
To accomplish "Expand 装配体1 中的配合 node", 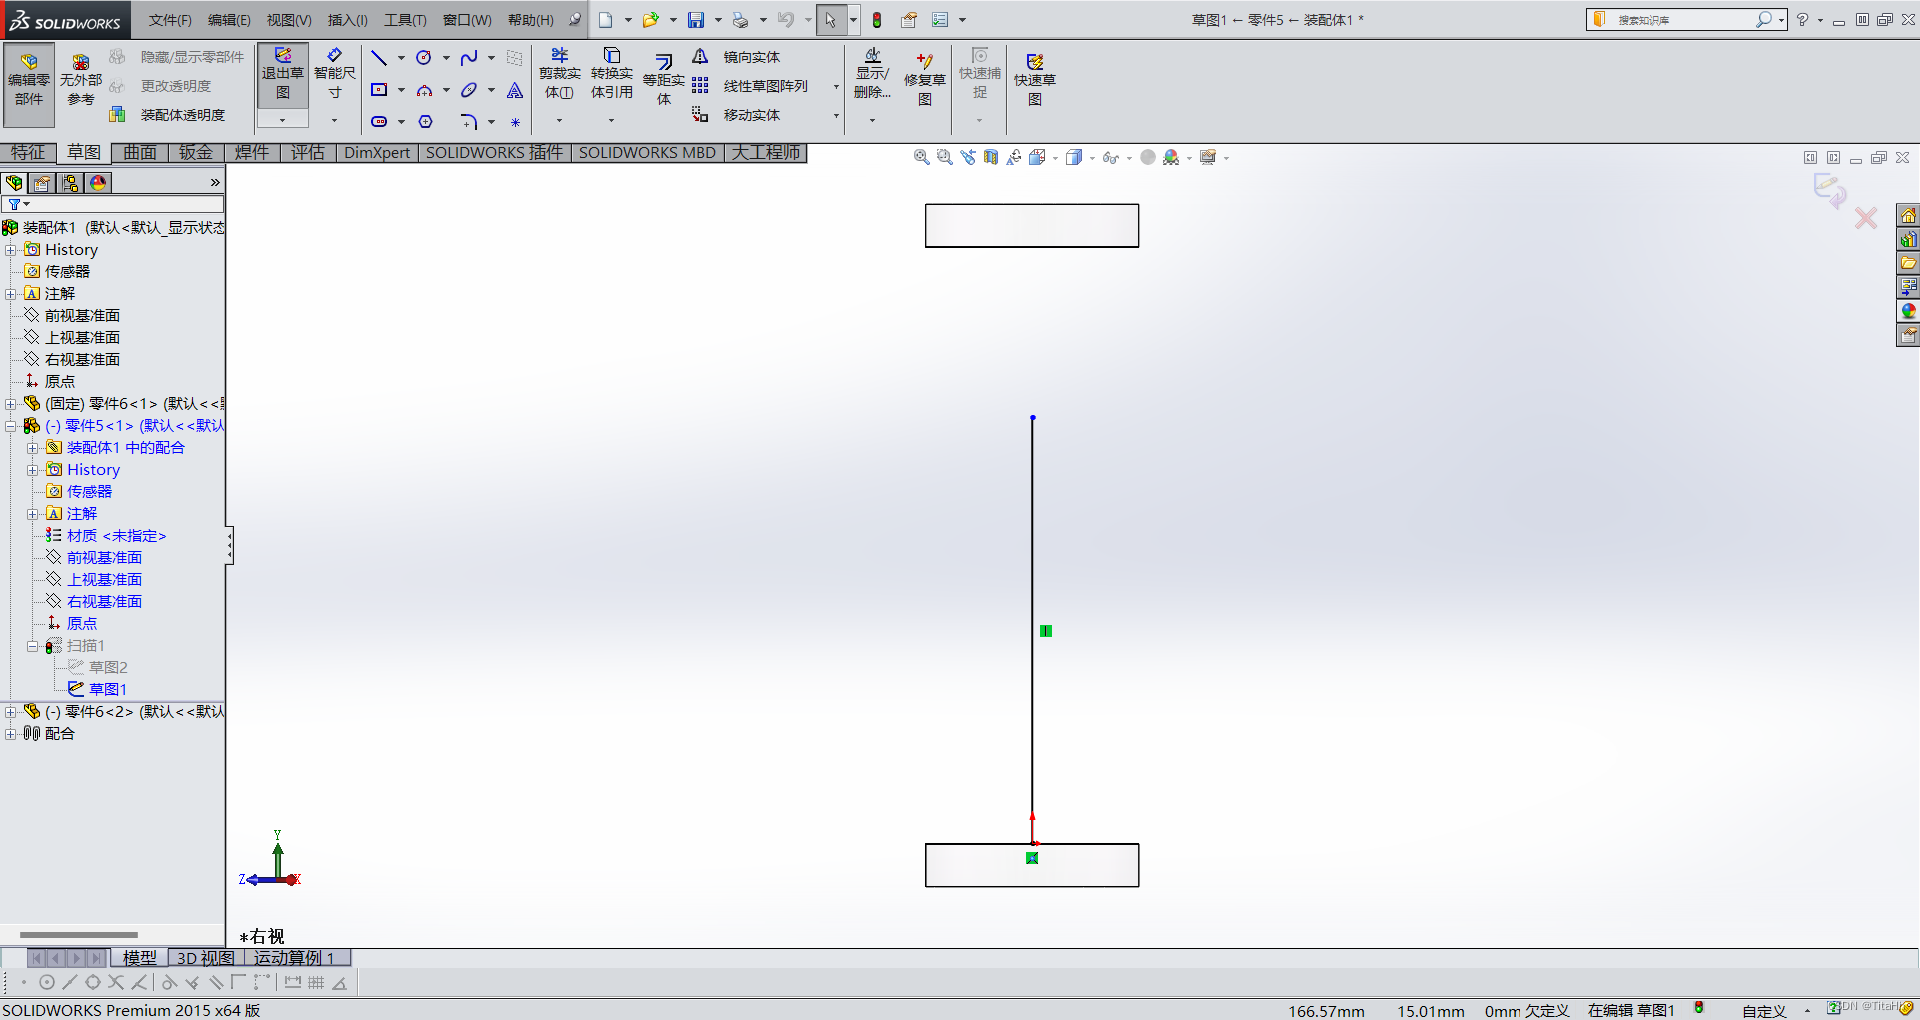I will pos(33,448).
